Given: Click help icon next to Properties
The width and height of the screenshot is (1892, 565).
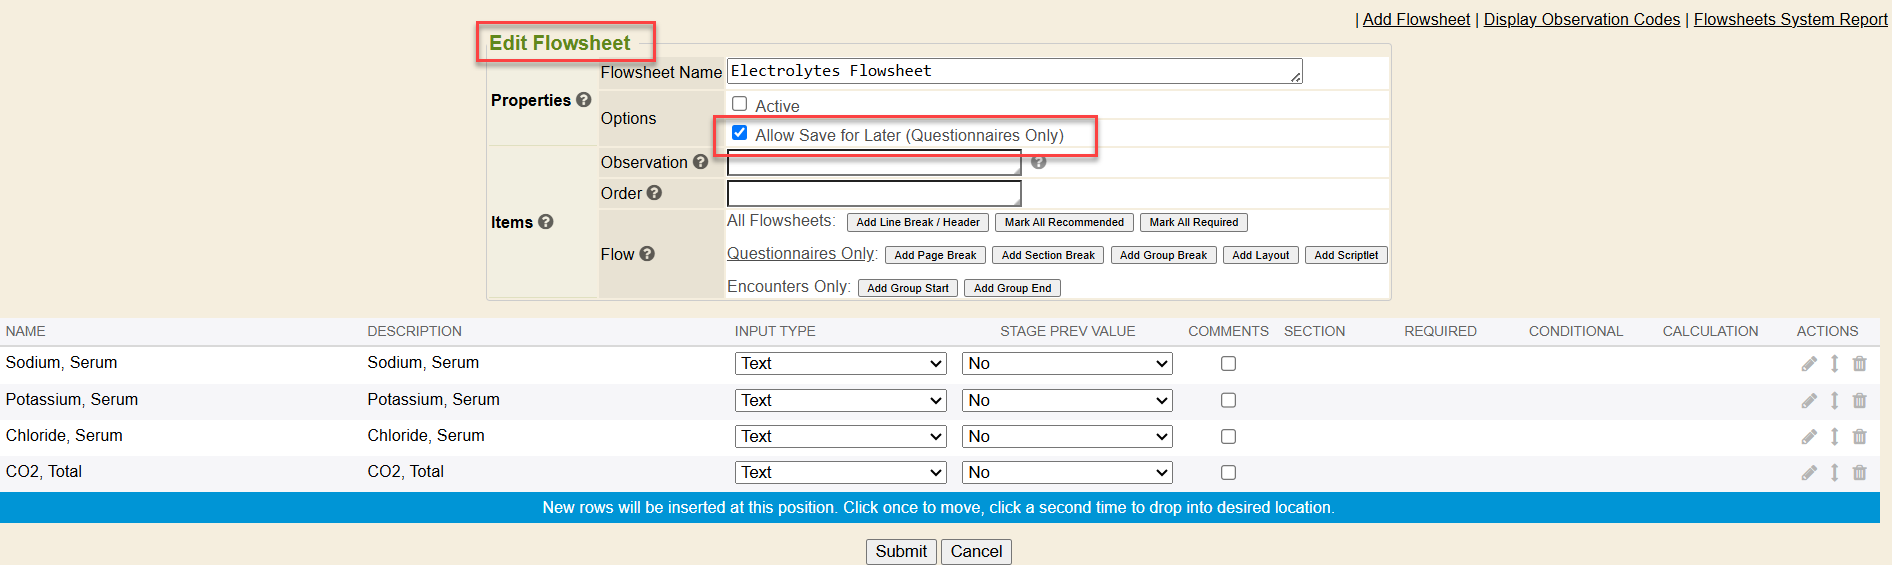Looking at the screenshot, I should tap(584, 100).
